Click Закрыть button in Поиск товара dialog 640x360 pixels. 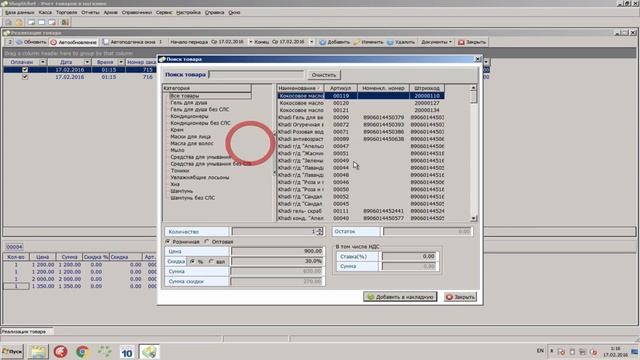point(460,297)
